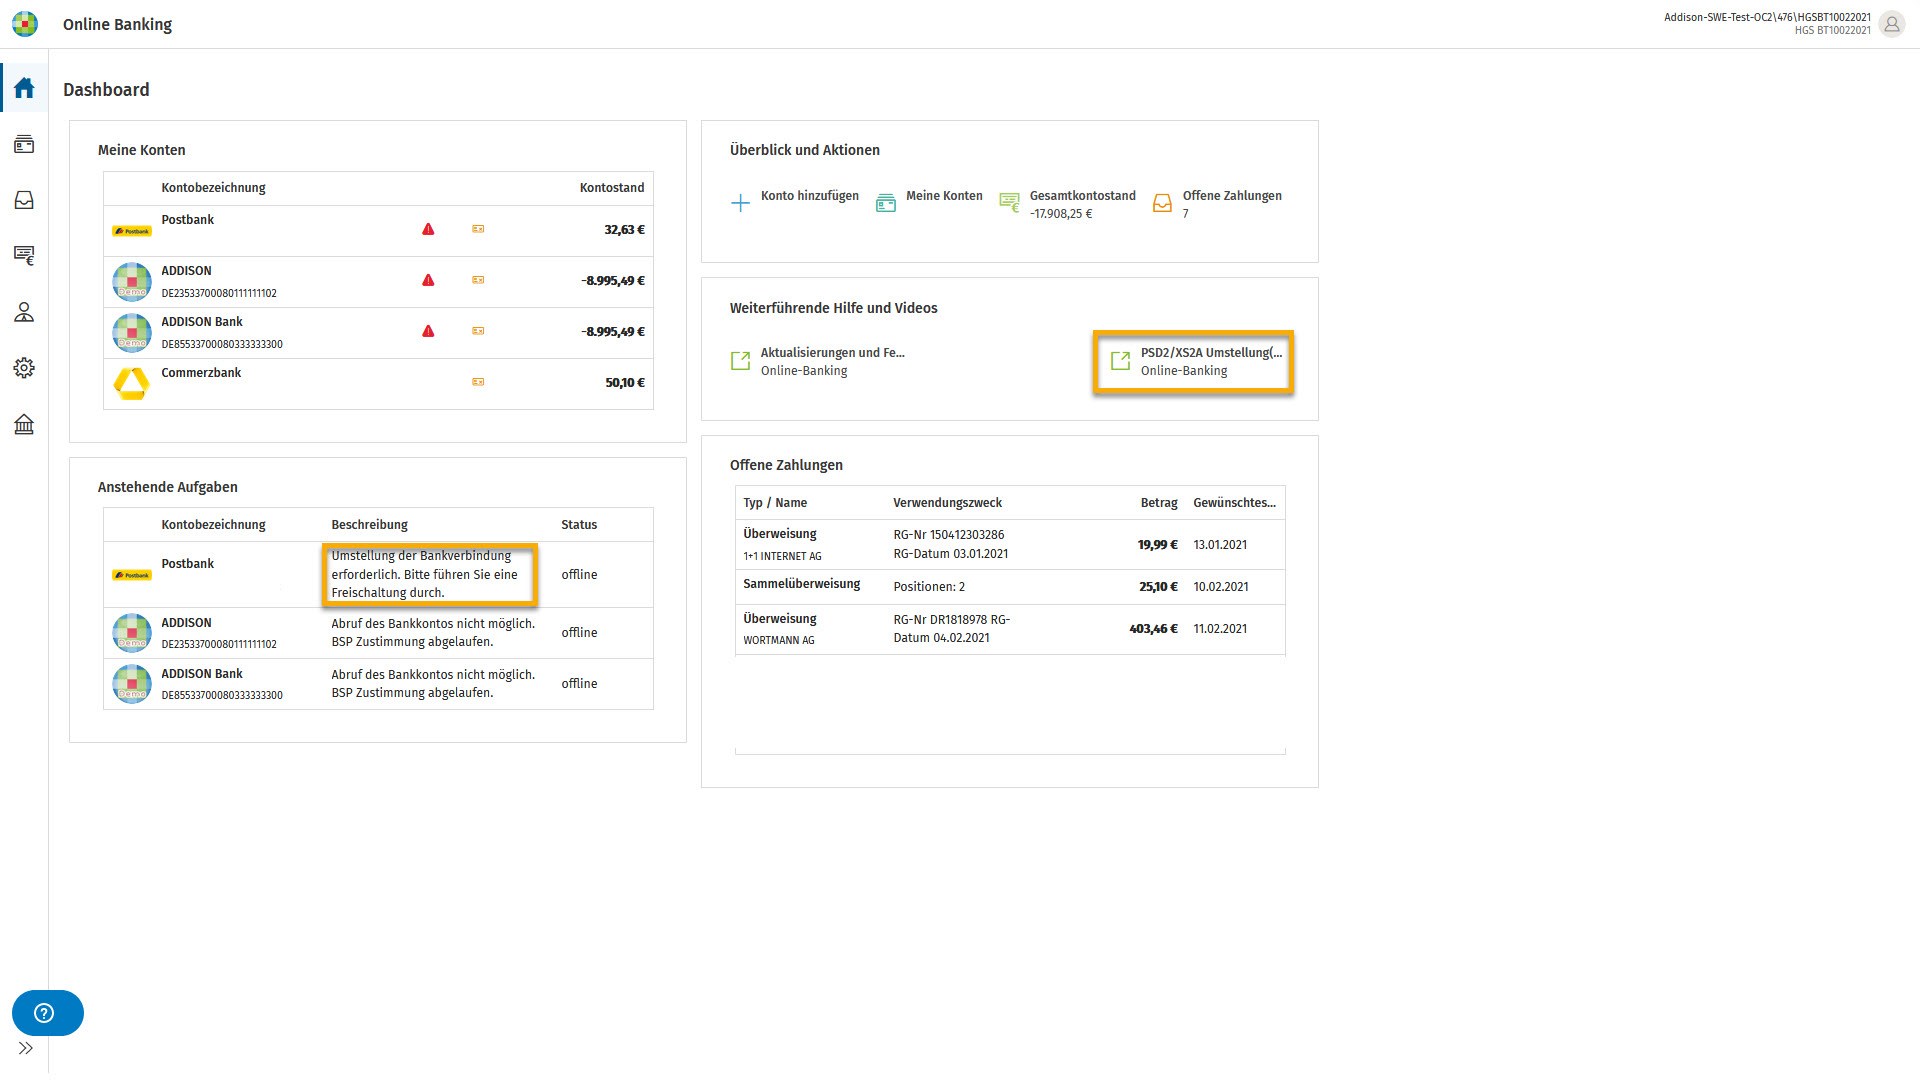Open PSD2/XS2A Umstellung help link

1196,361
